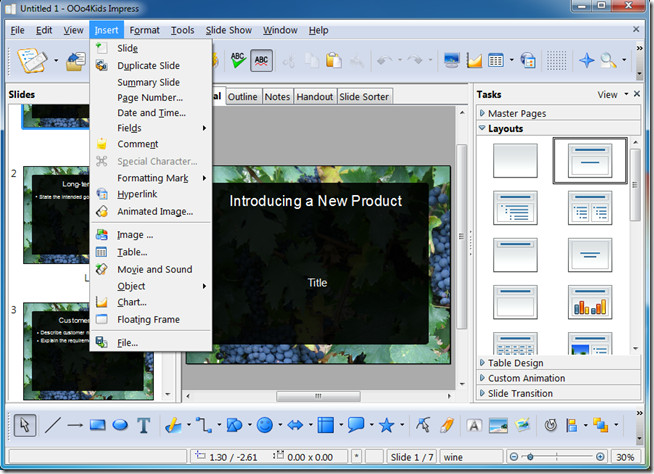Select the blank slide layout

pyautogui.click(x=515, y=161)
